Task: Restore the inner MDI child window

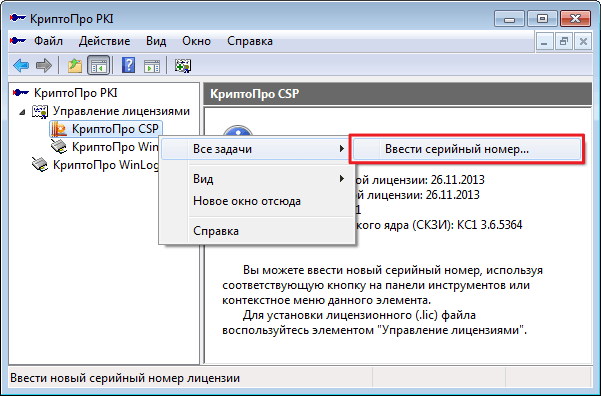Action: click(x=563, y=41)
